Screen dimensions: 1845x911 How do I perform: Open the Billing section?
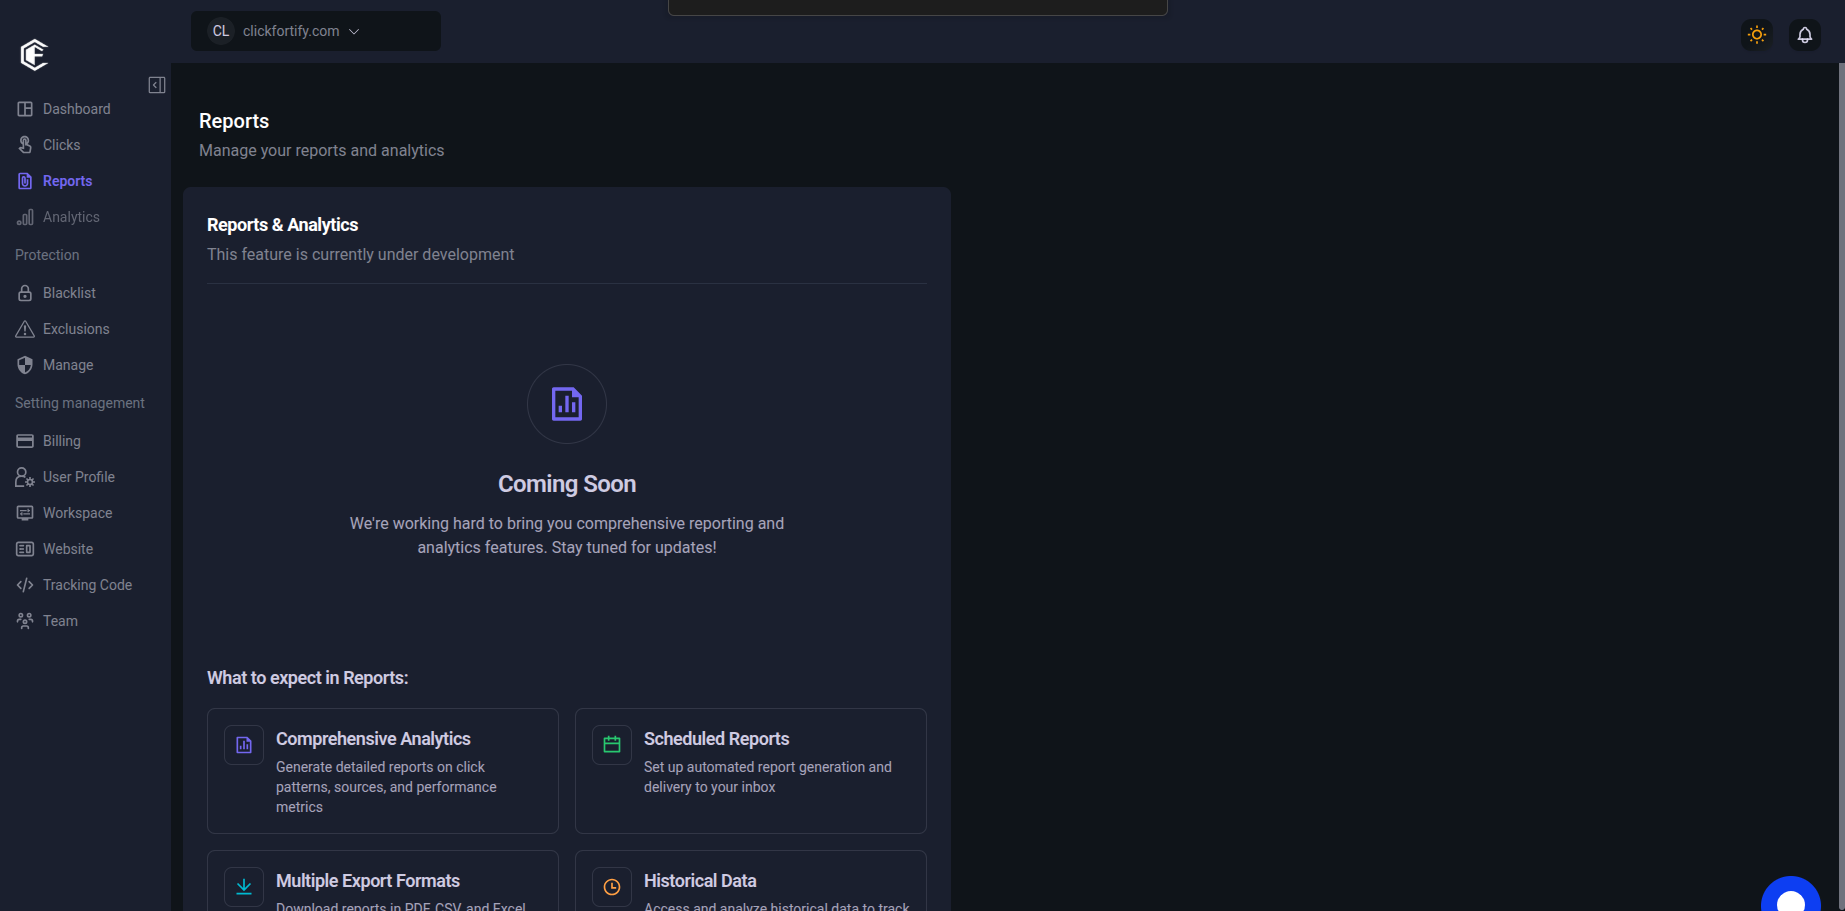[x=61, y=440]
